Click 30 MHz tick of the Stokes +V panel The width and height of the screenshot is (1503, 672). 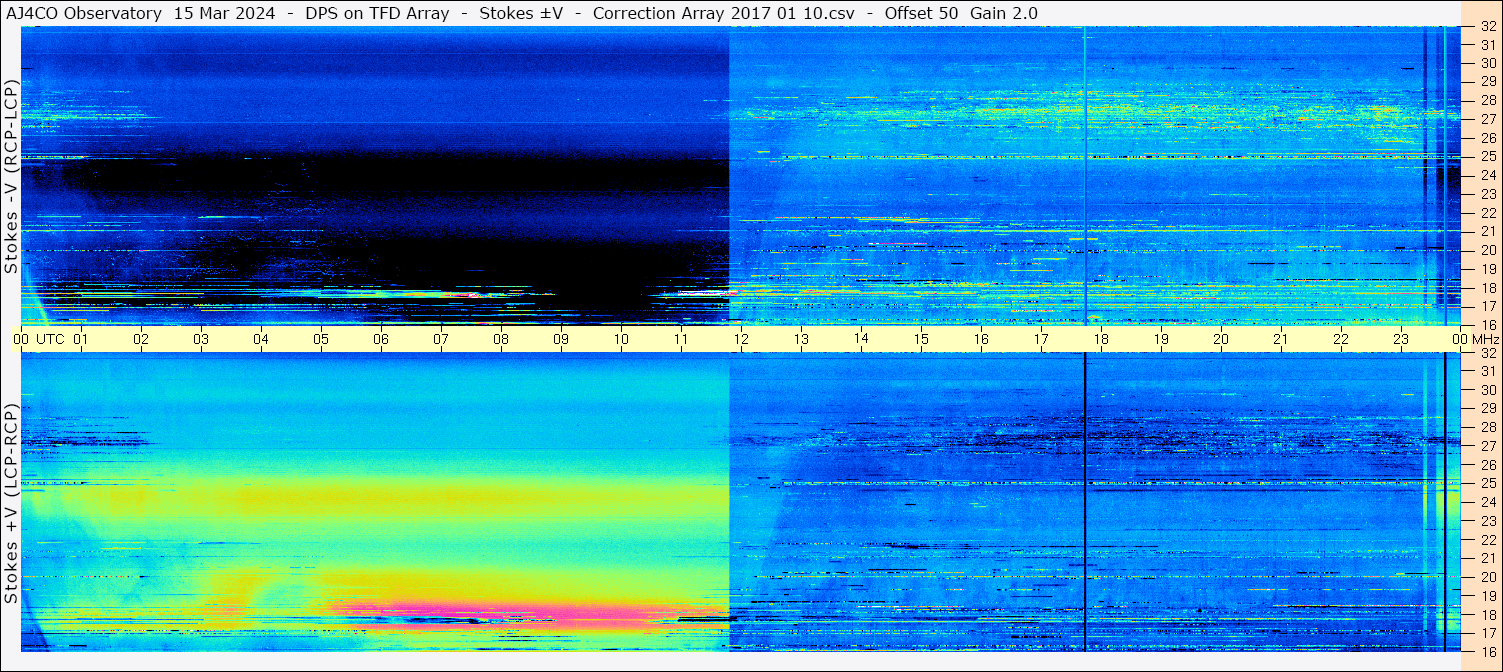tap(1487, 390)
